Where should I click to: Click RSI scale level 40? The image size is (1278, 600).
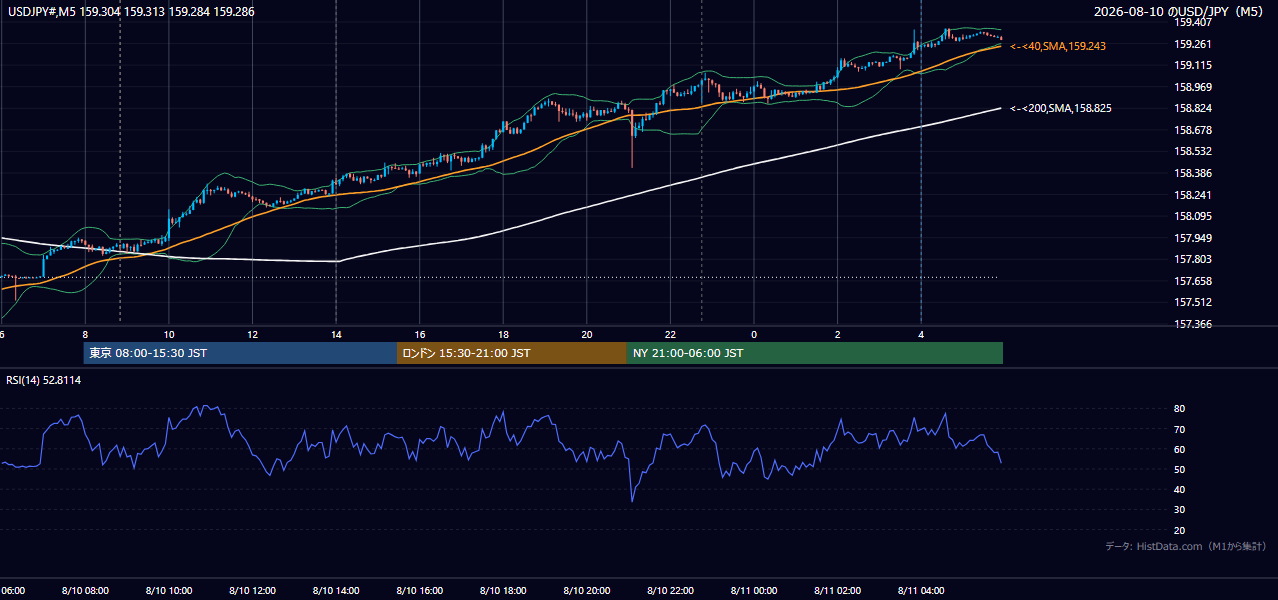click(1179, 489)
